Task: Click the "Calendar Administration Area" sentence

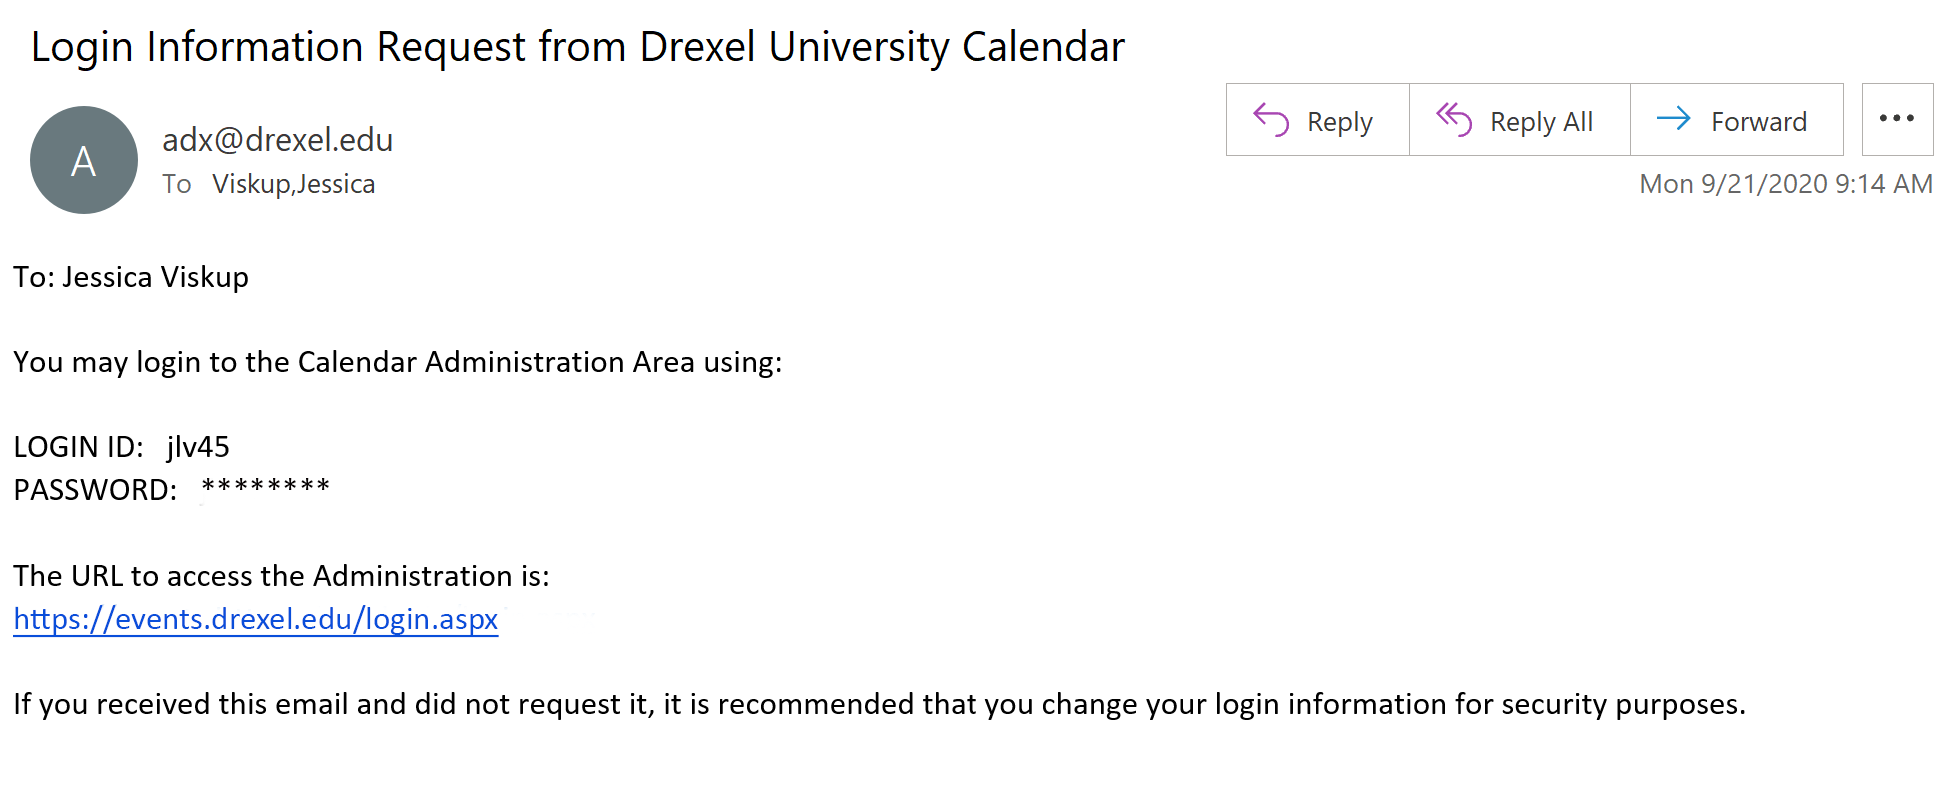Action: [398, 362]
